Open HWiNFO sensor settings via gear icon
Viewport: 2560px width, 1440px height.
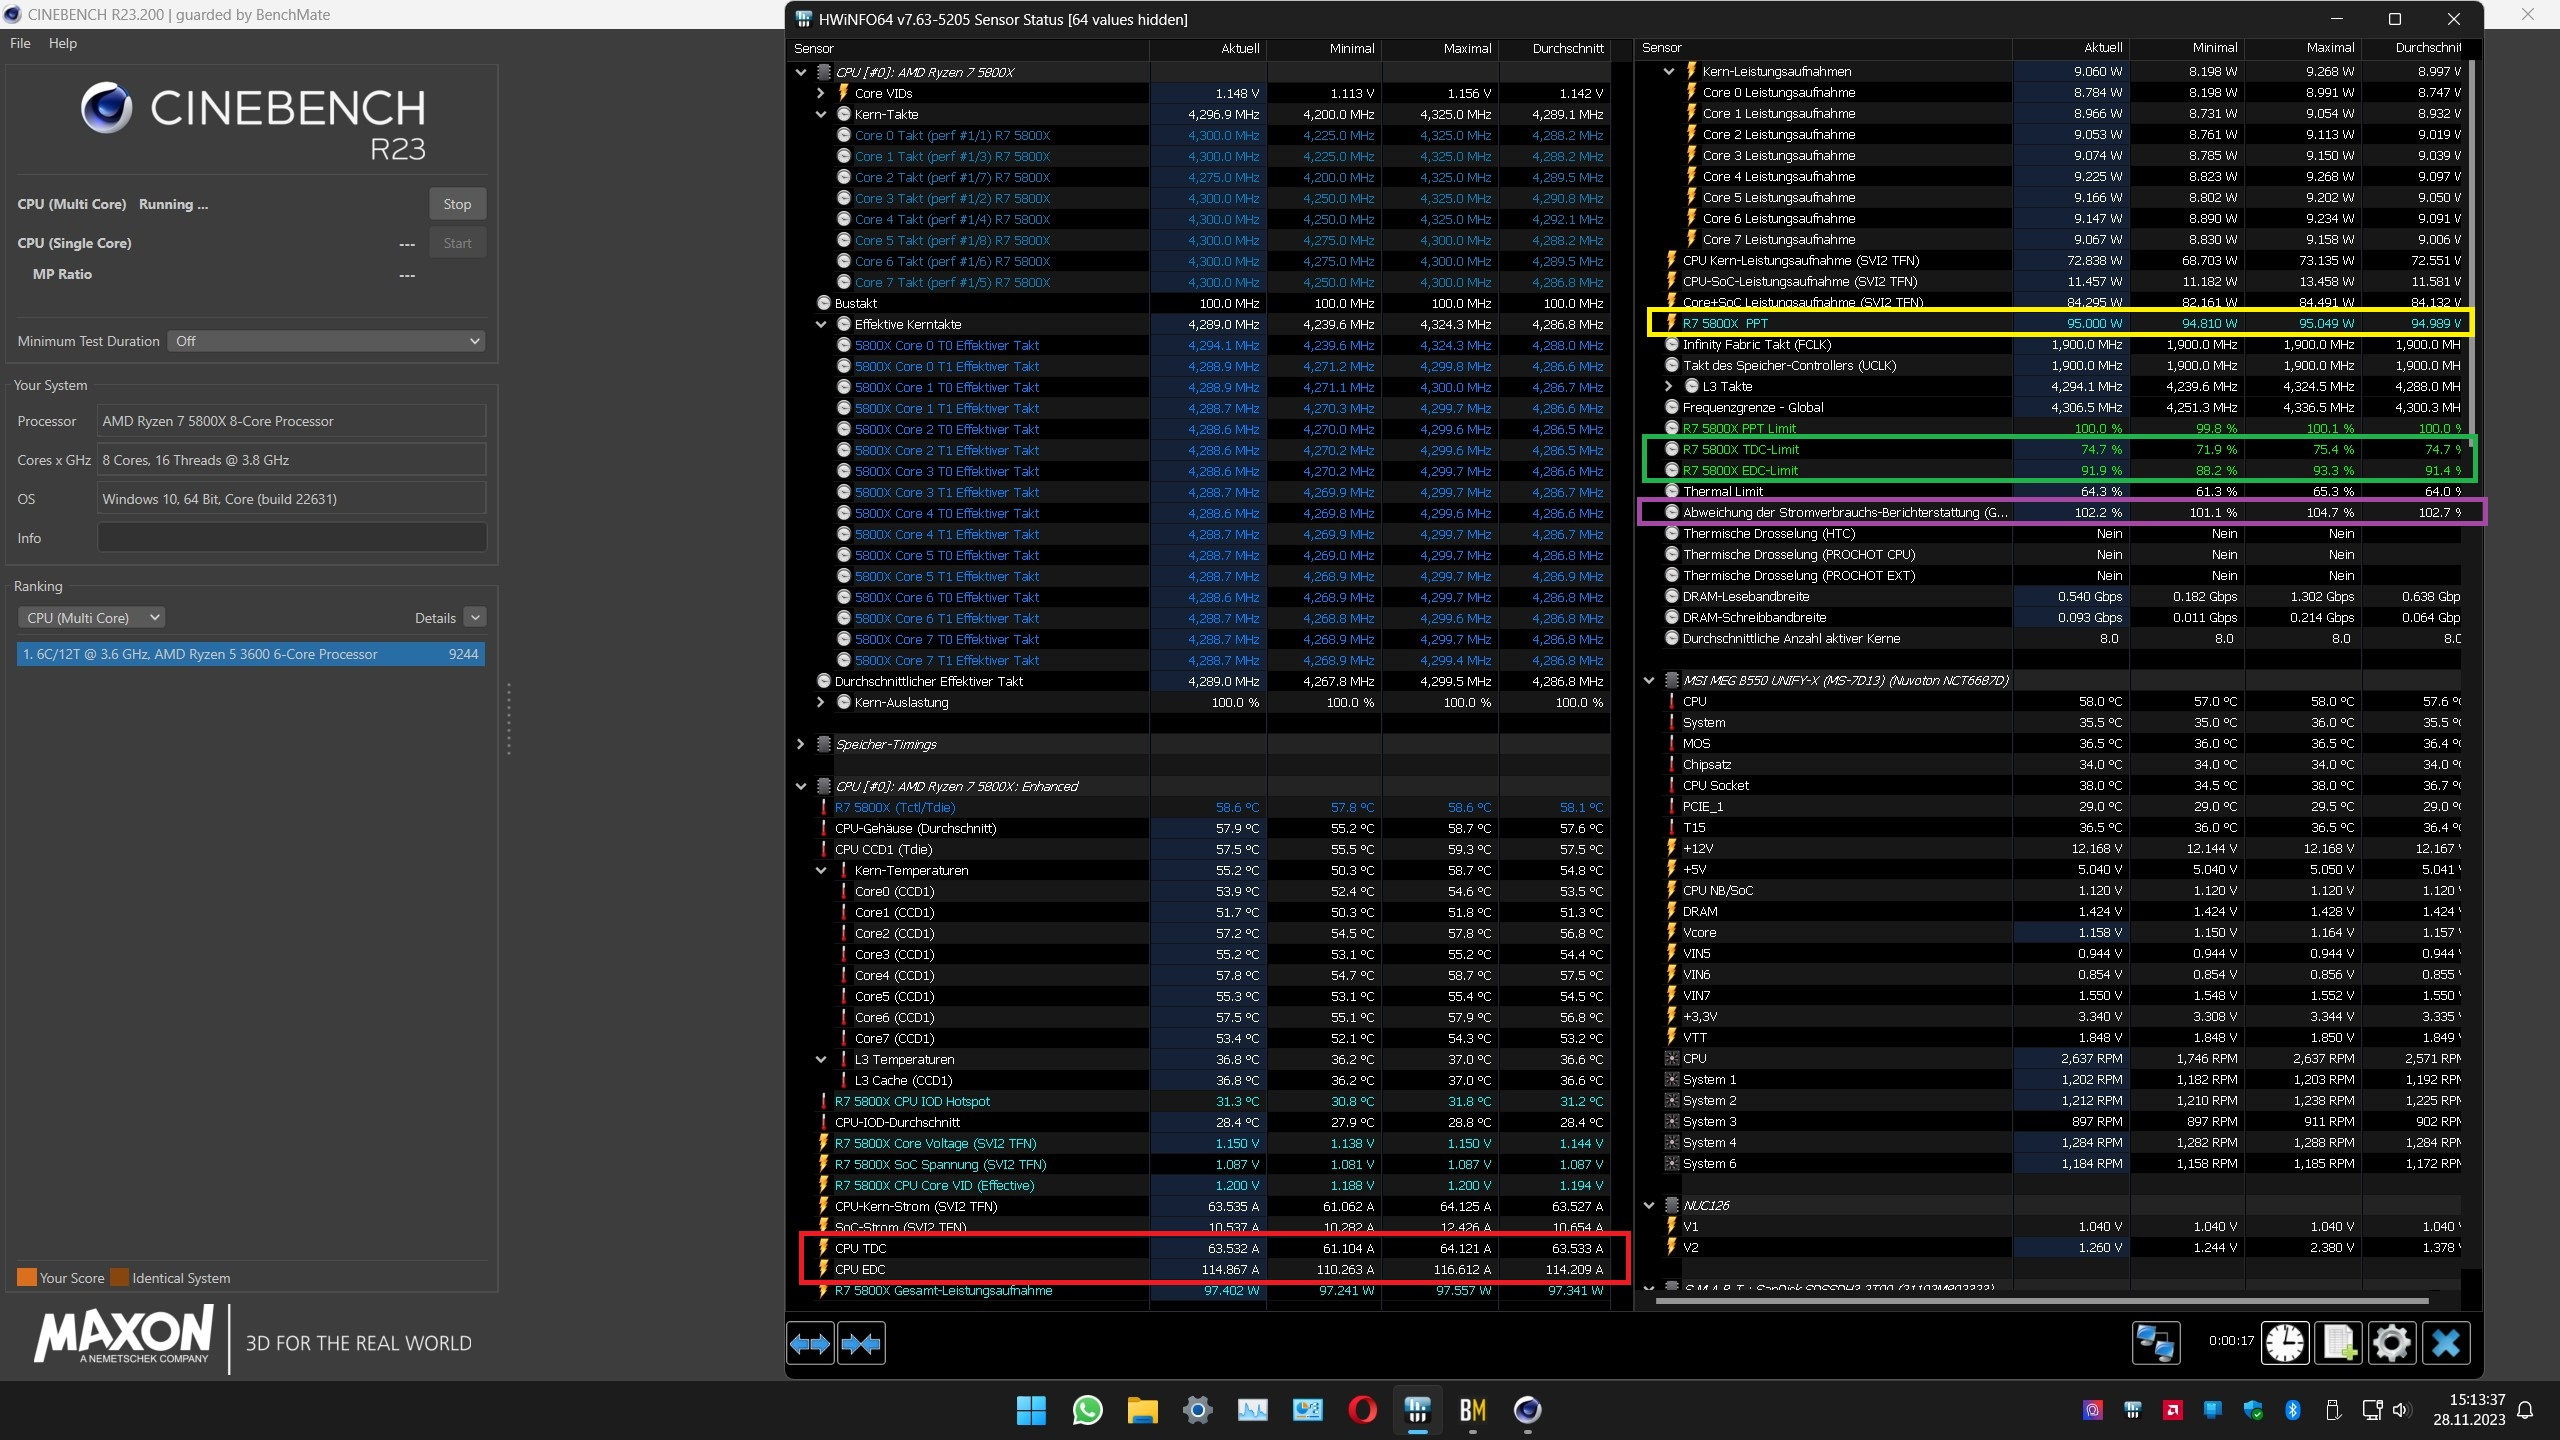pyautogui.click(x=2391, y=1343)
